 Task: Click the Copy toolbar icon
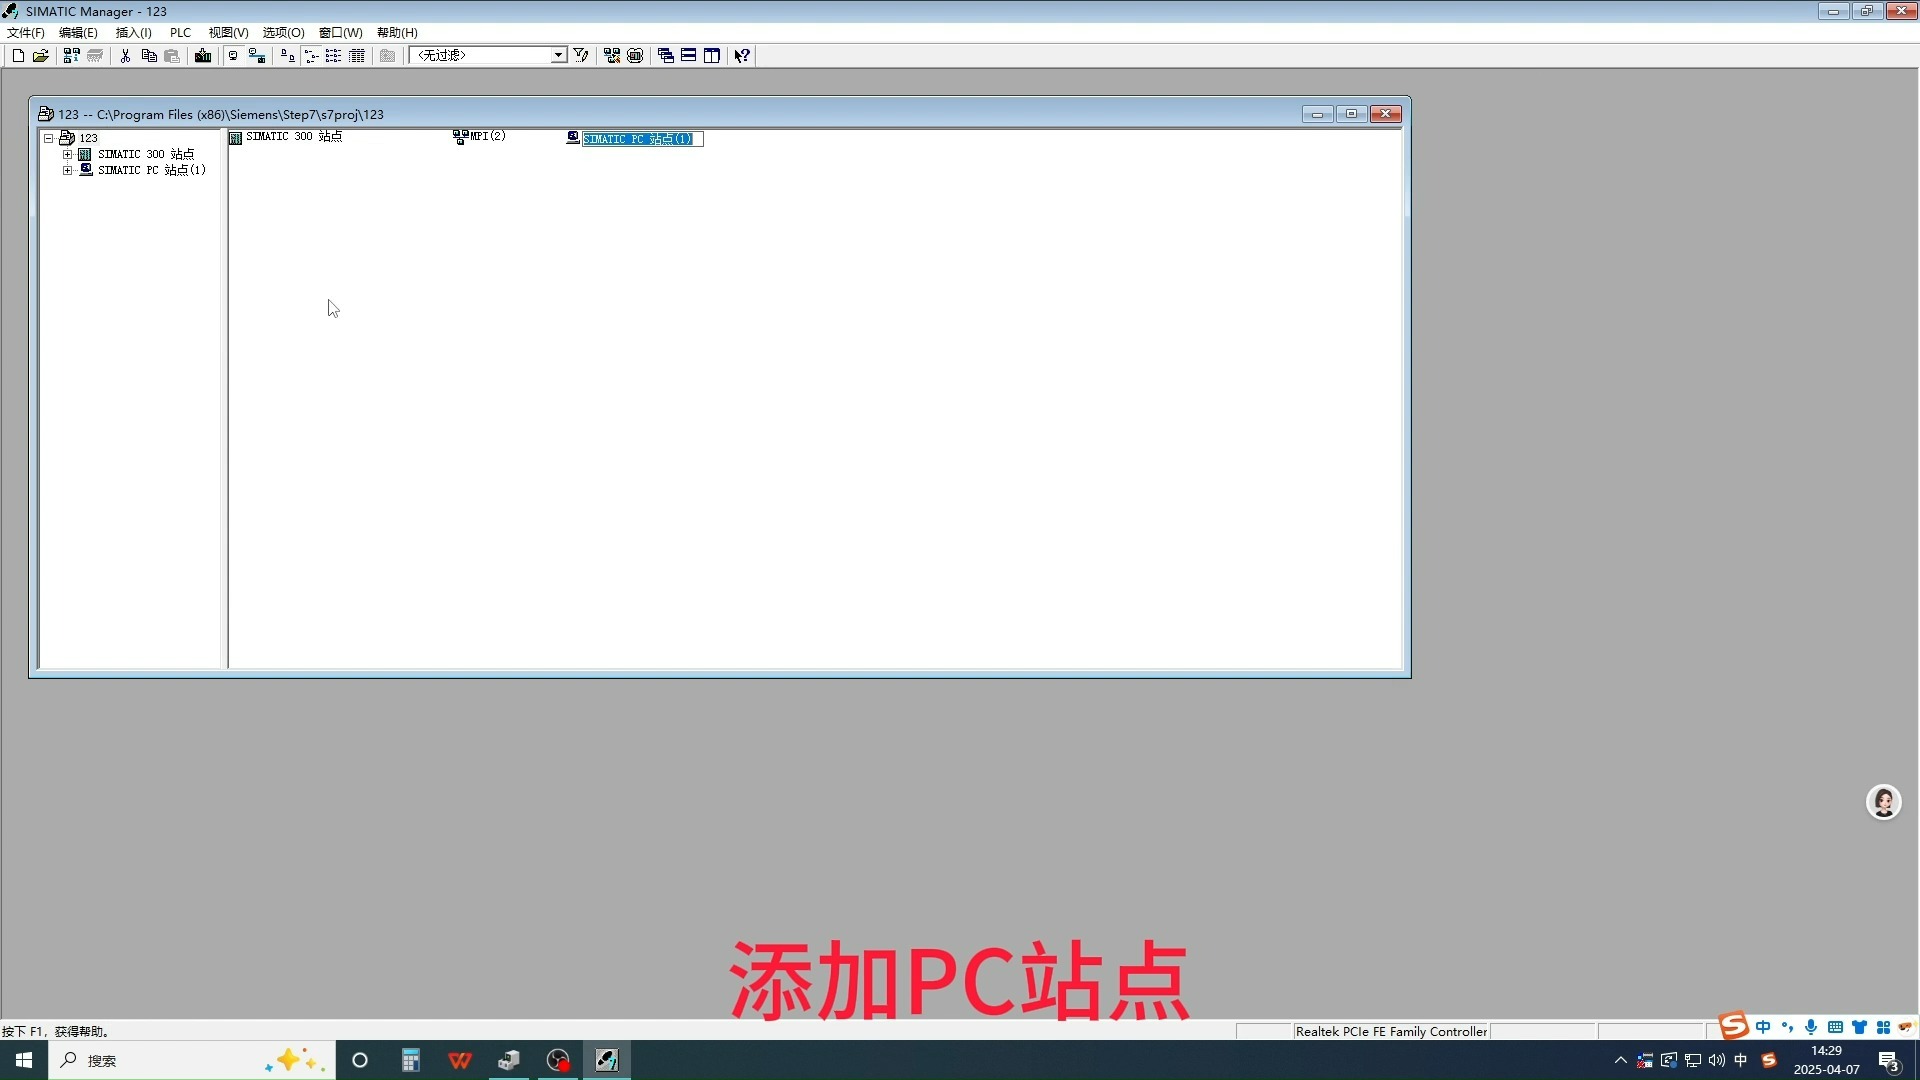tap(149, 56)
